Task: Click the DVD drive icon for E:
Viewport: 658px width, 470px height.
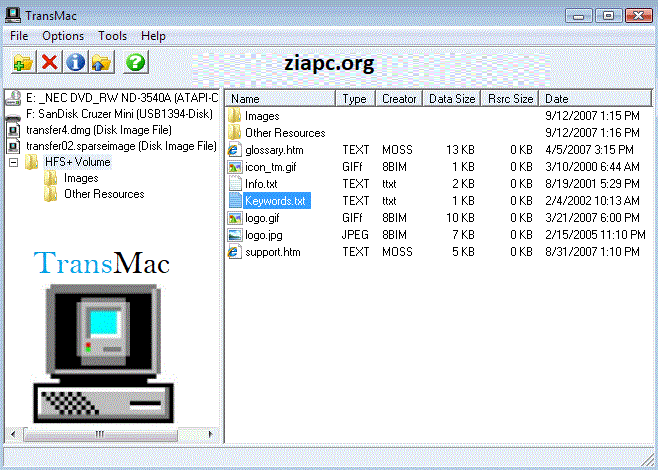Action: coord(13,98)
